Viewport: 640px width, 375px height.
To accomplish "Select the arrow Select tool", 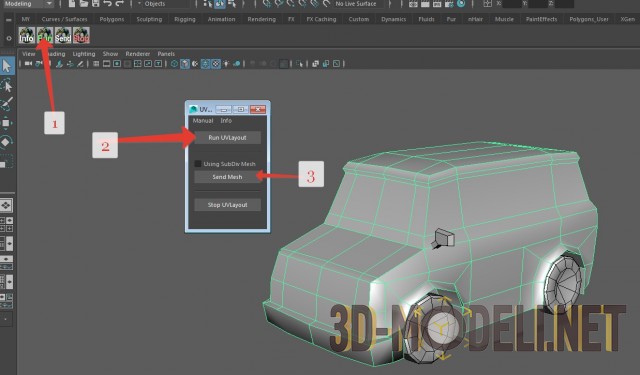I will click(7, 66).
